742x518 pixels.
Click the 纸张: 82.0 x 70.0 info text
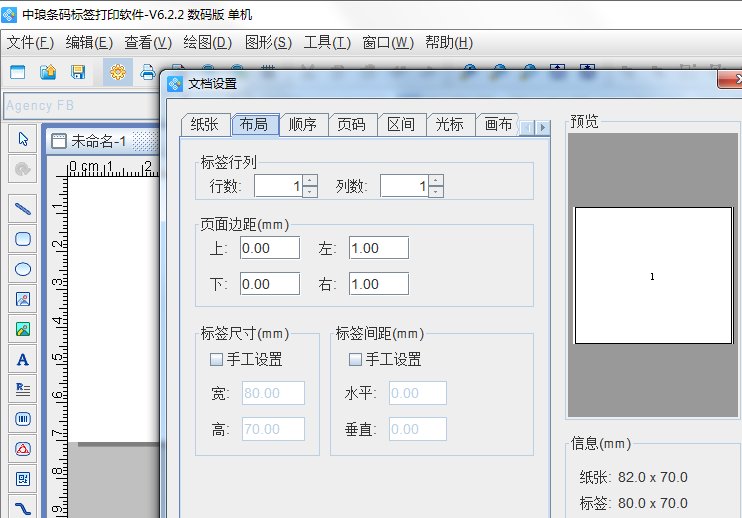coord(634,477)
